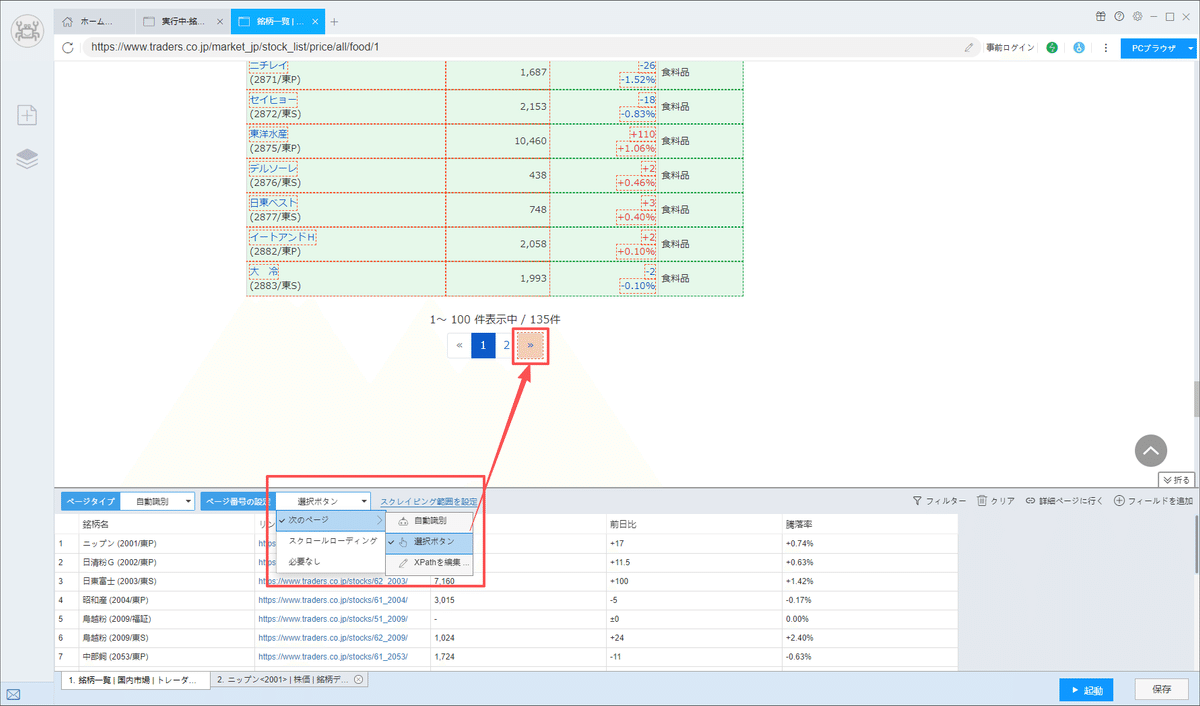This screenshot has width=1200, height=706.
Task: Click the 前日比 column header
Action: click(x=693, y=523)
